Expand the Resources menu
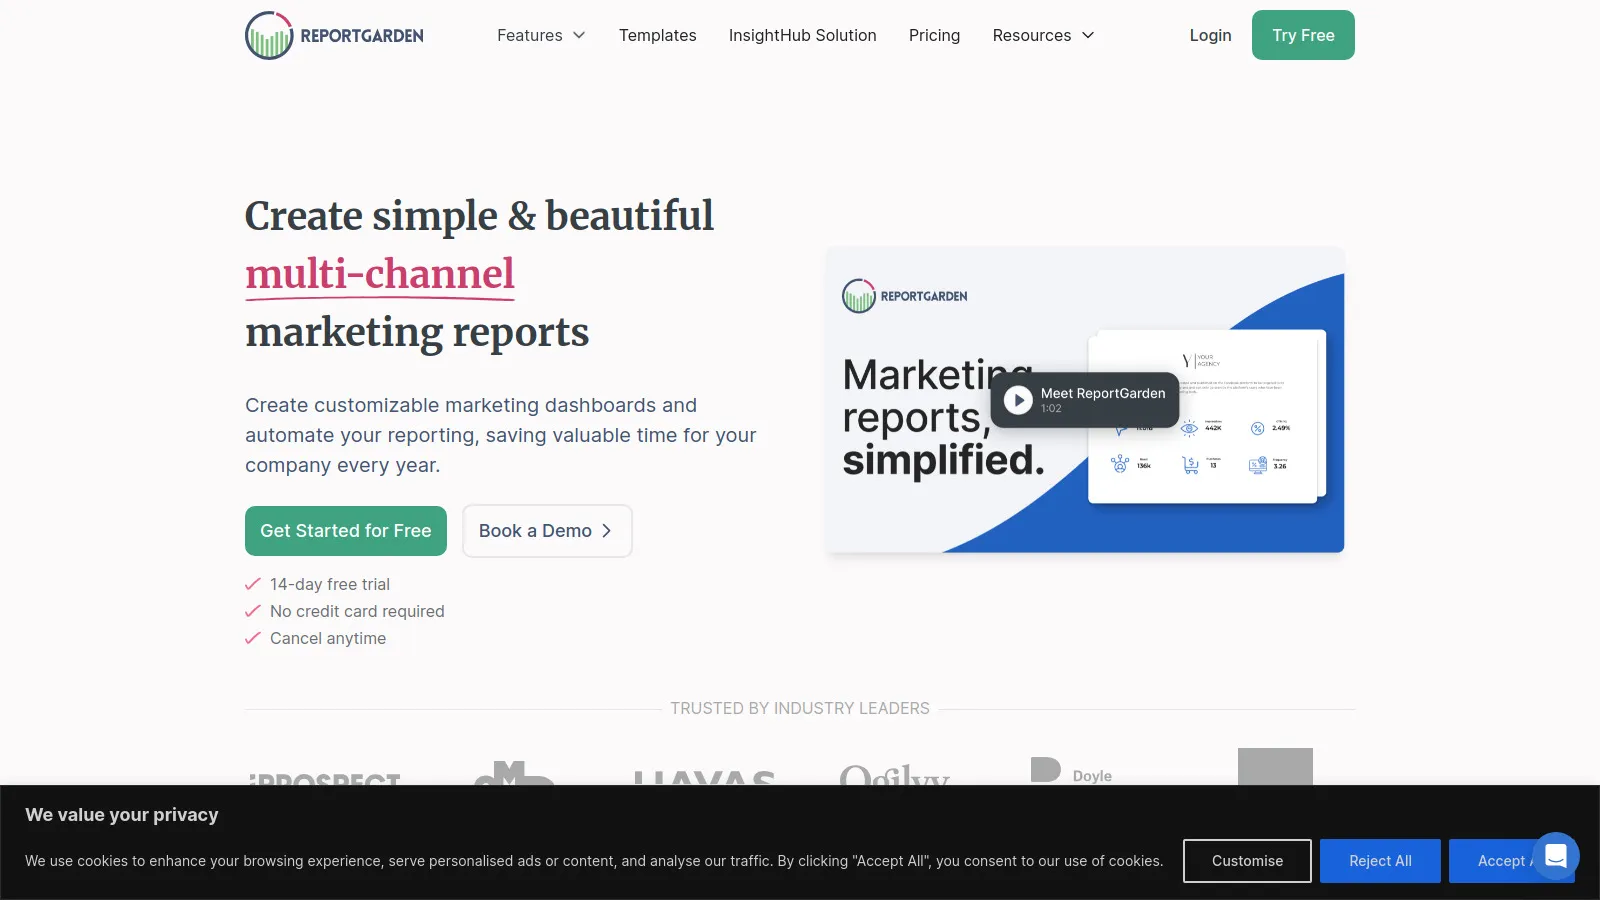This screenshot has height=900, width=1600. point(1043,35)
